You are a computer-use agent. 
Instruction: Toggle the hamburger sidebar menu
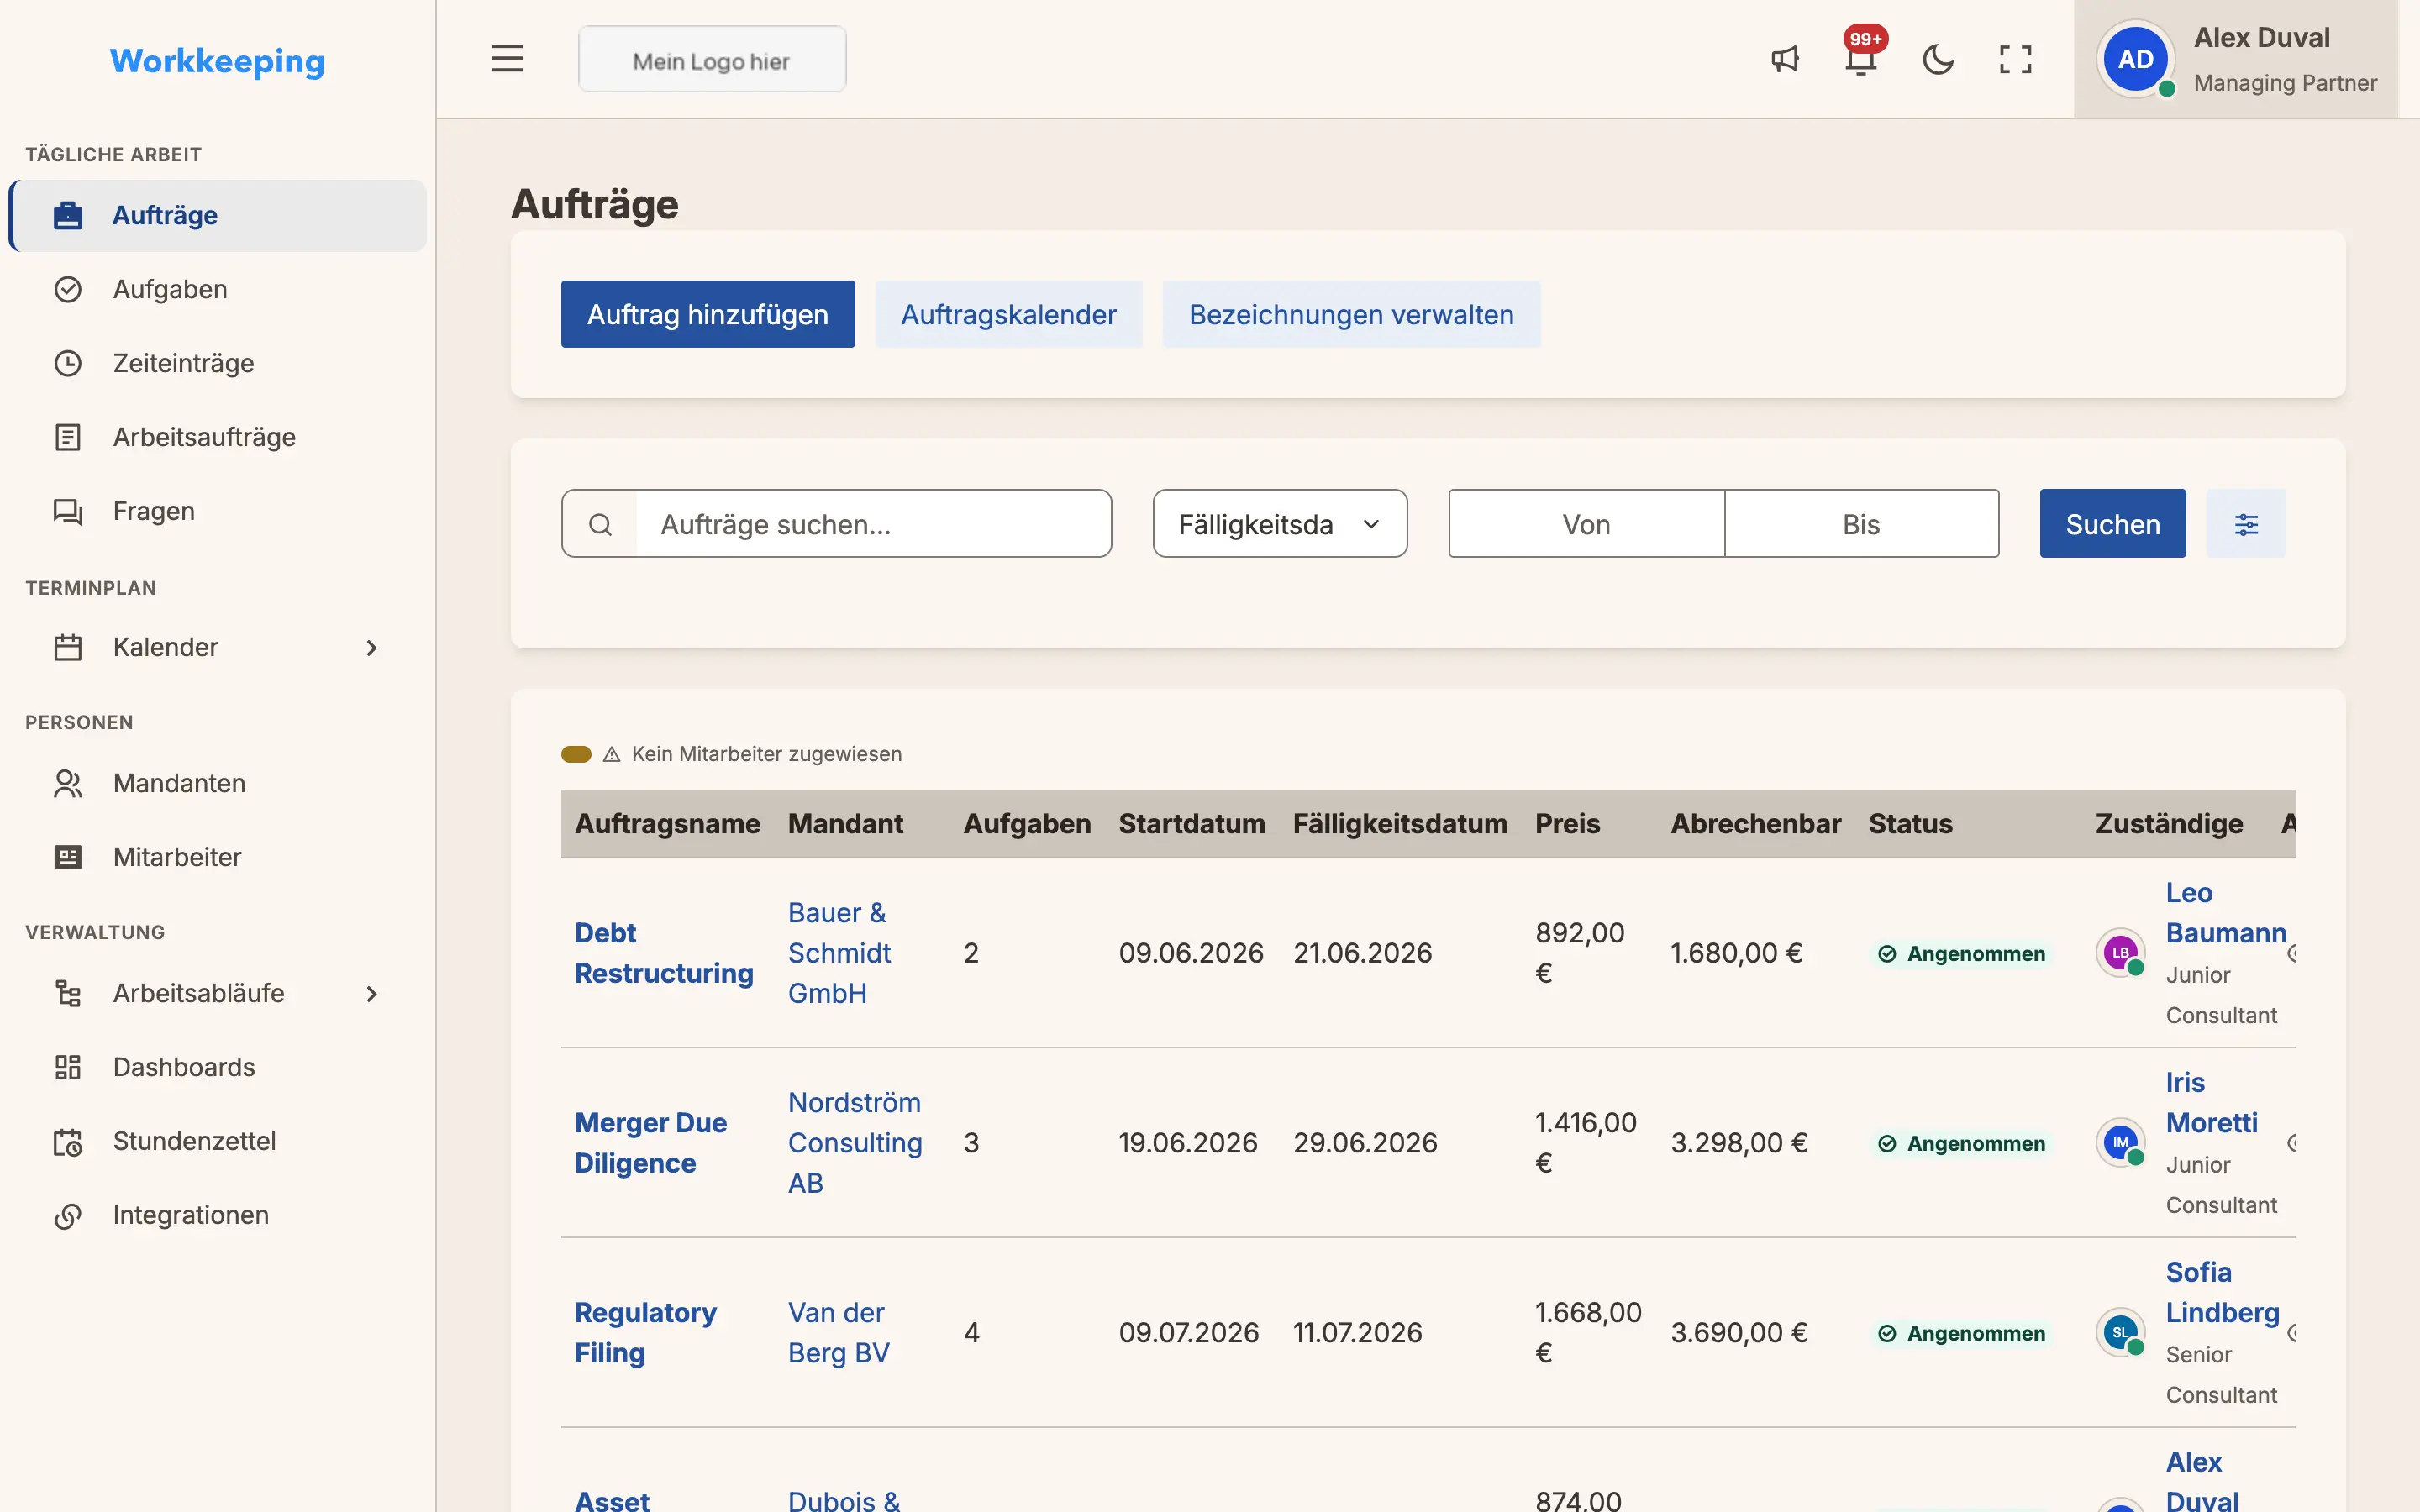(507, 59)
